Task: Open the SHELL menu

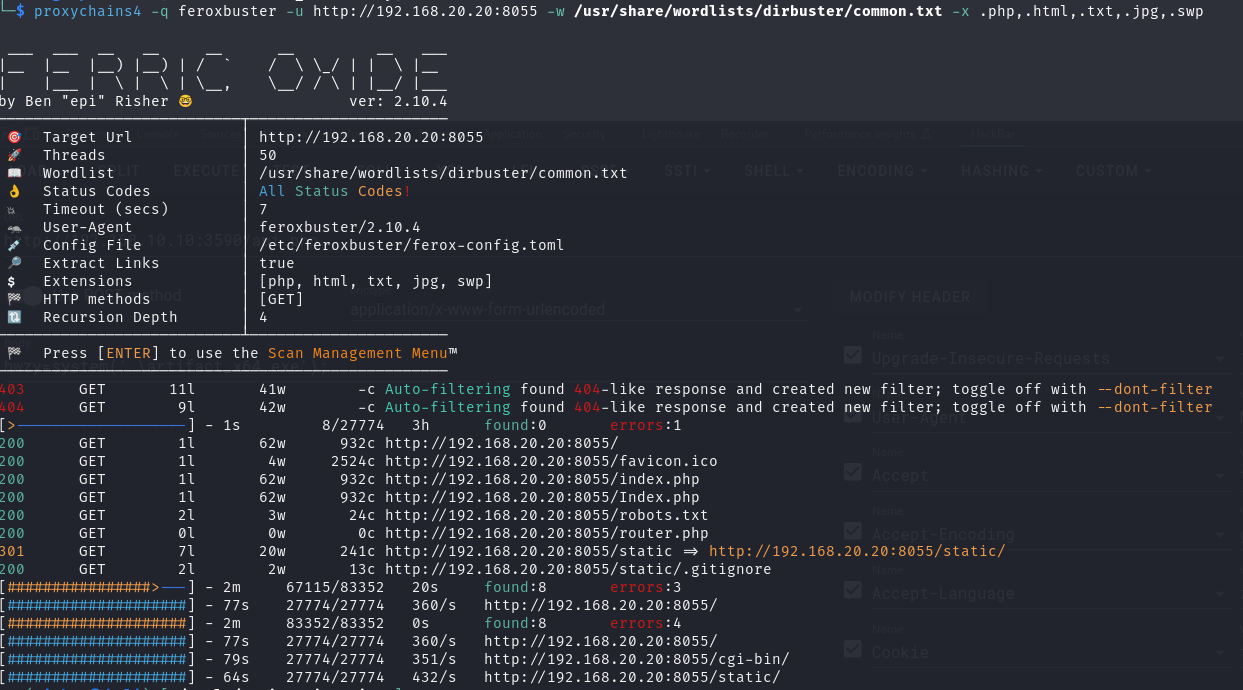Action: 774,171
